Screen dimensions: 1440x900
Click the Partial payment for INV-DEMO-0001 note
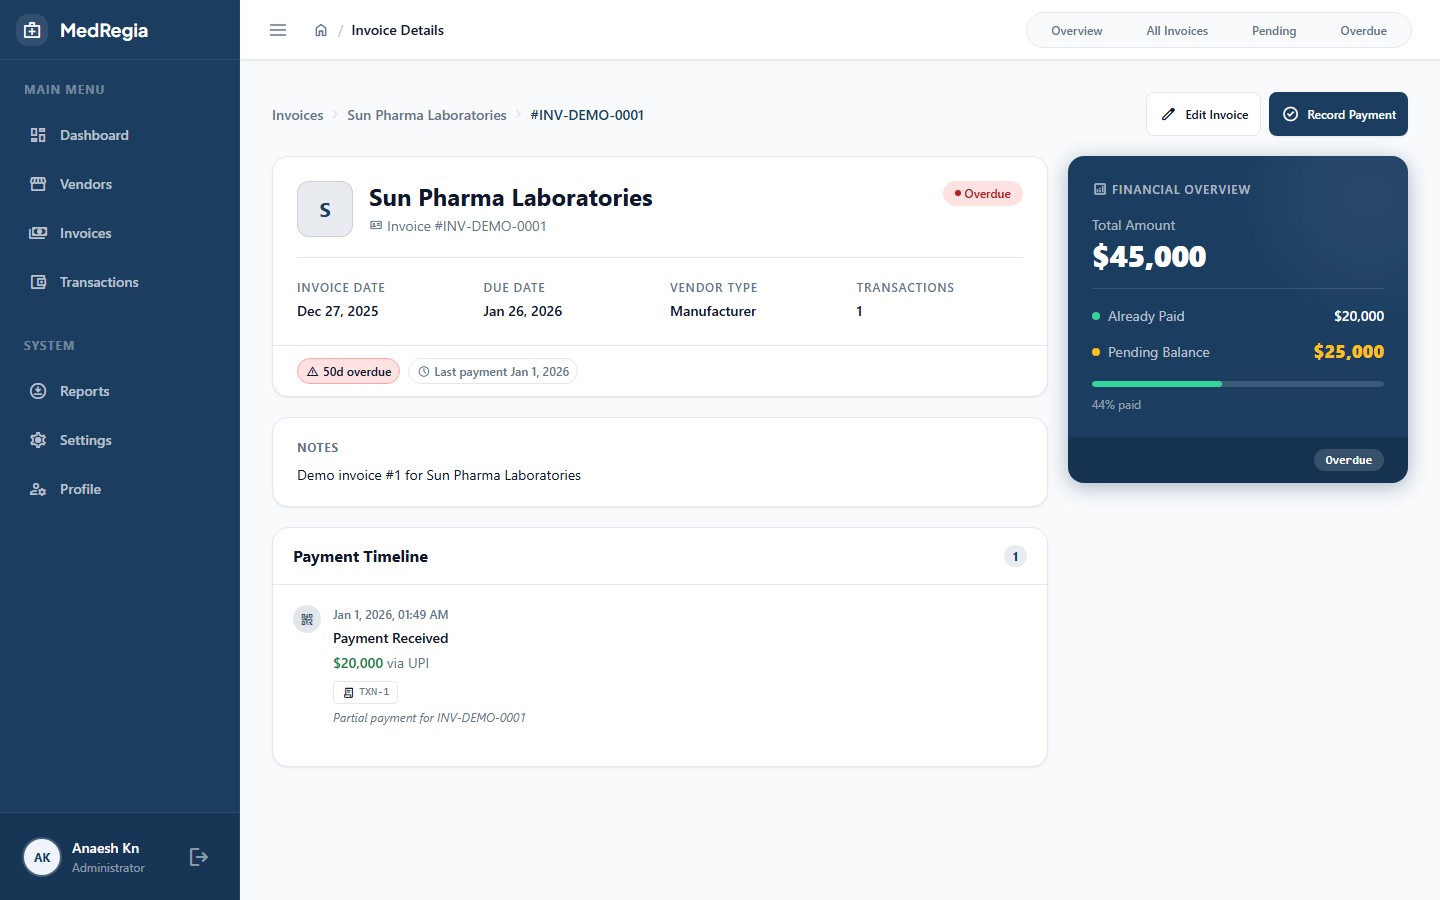(x=429, y=718)
